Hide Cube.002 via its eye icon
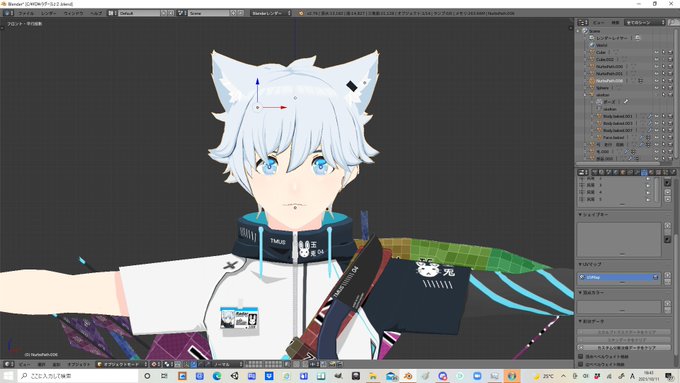This screenshot has height=383, width=680. (x=657, y=59)
